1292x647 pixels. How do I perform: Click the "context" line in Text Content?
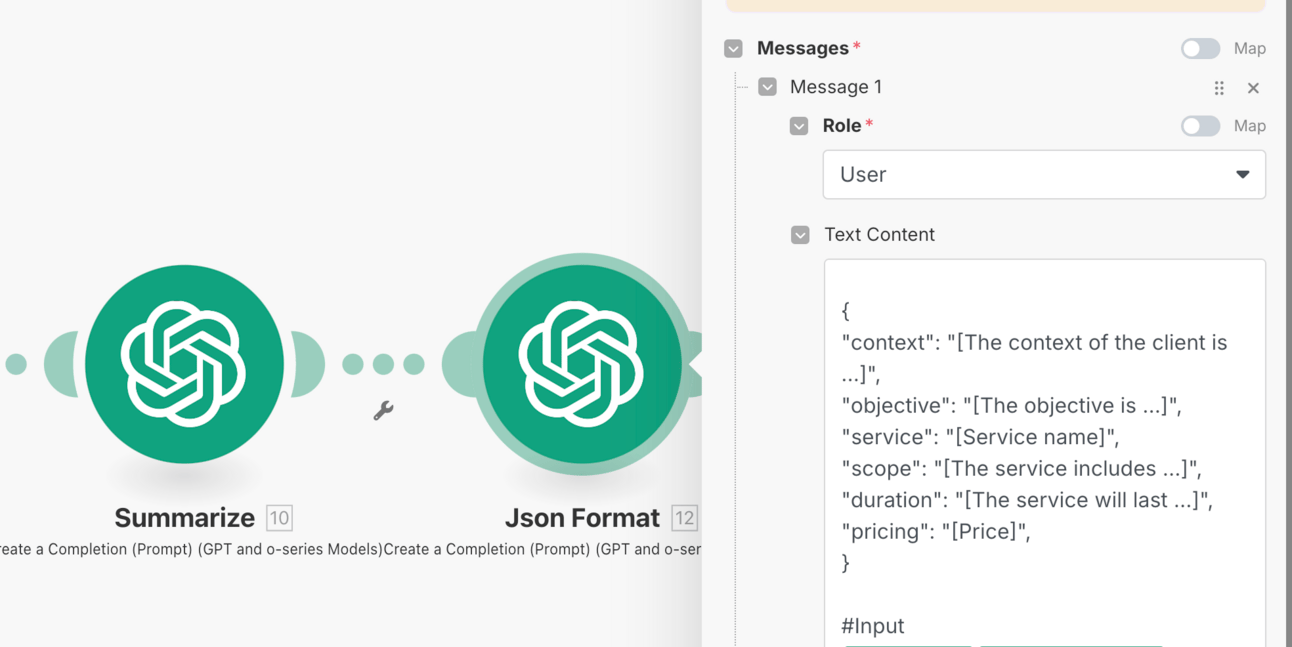pyautogui.click(x=1034, y=358)
